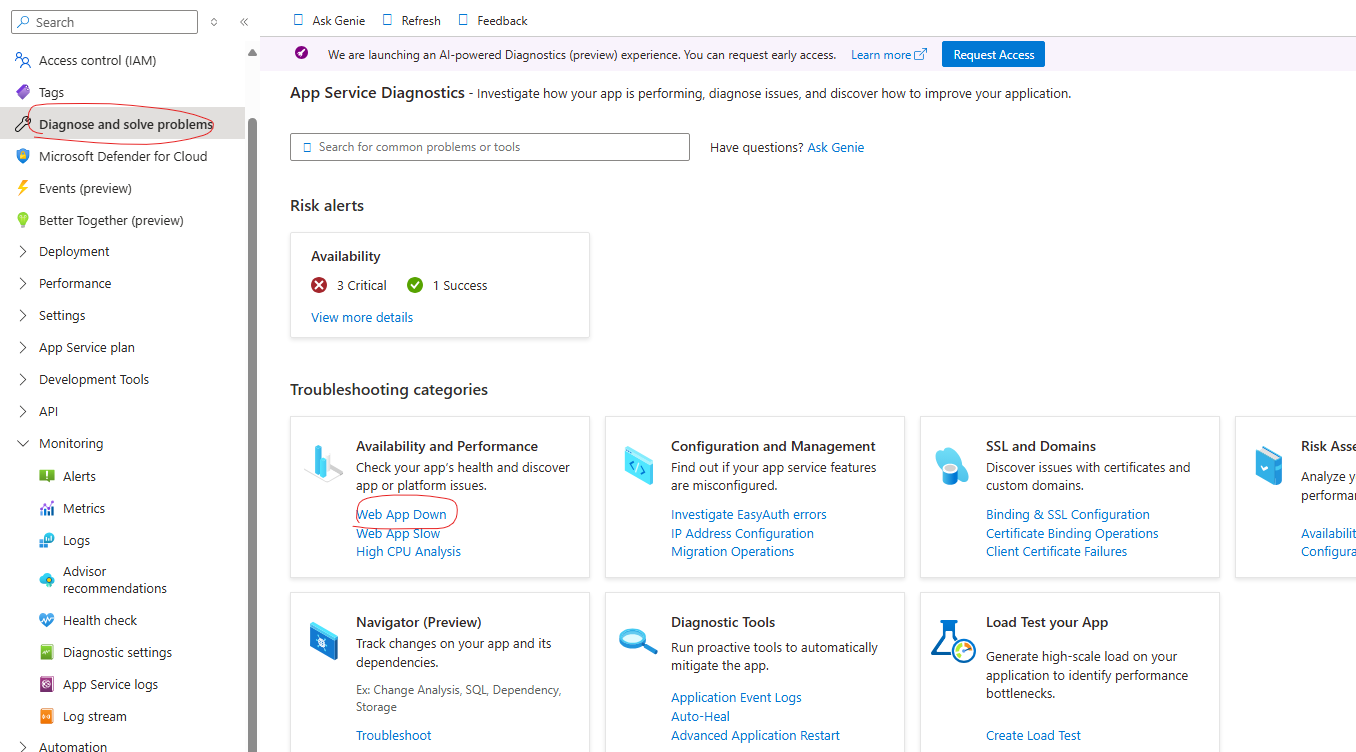Click the sidebar vertical scrollbar
This screenshot has width=1356, height=752.
tap(252, 434)
